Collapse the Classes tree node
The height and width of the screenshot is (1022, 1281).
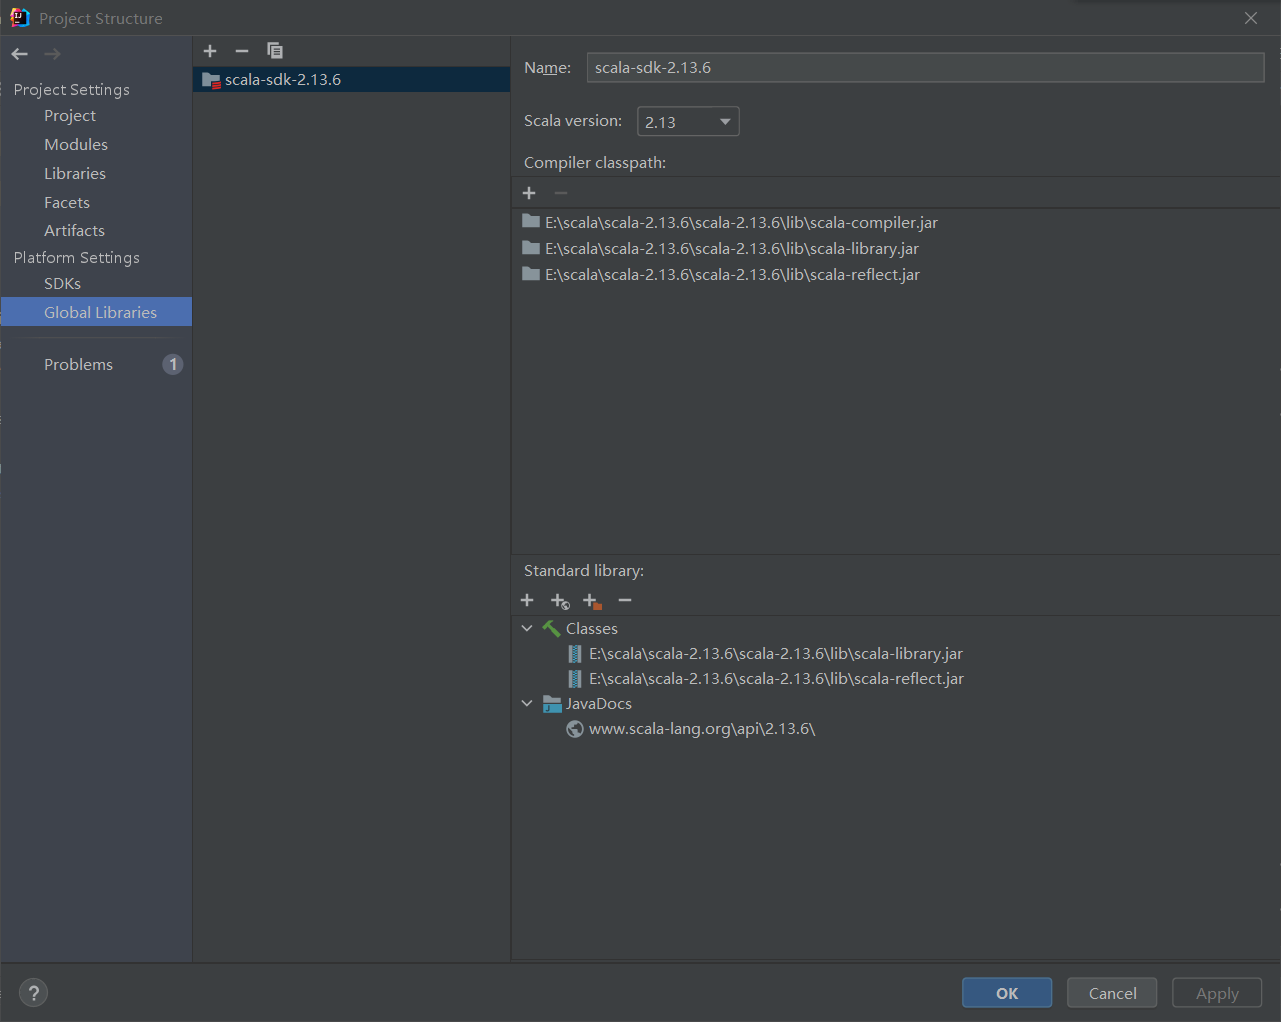point(527,628)
